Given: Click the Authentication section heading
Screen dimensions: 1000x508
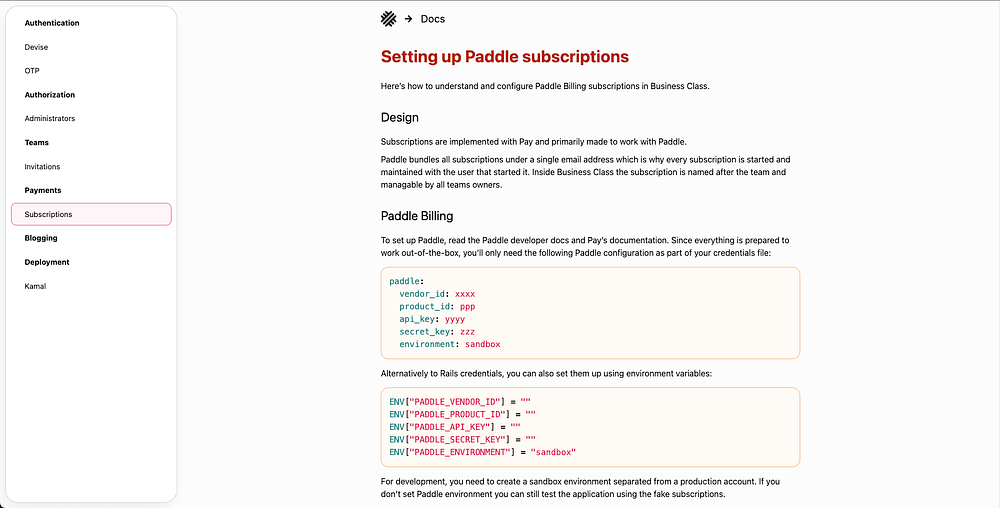Looking at the screenshot, I should 52,23.
